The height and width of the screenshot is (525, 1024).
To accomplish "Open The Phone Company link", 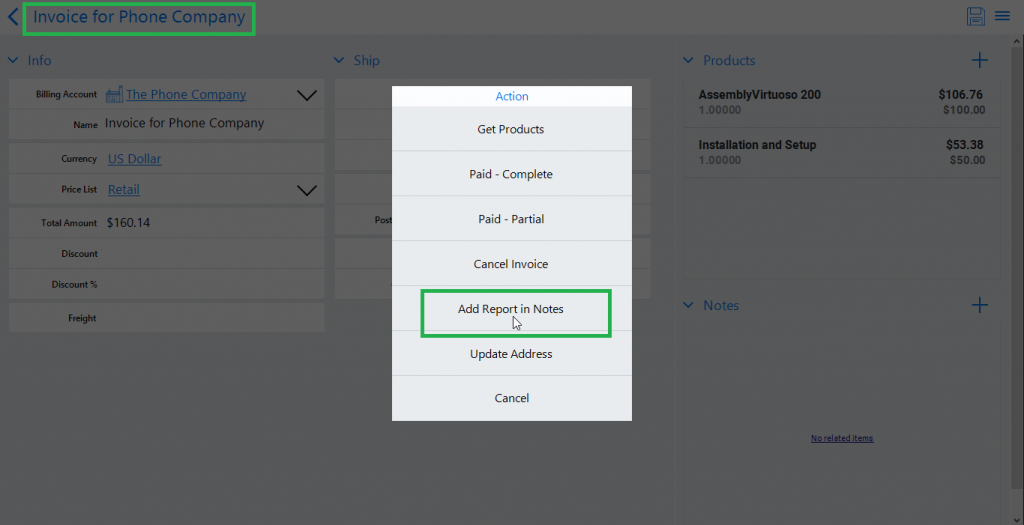I will (x=186, y=95).
